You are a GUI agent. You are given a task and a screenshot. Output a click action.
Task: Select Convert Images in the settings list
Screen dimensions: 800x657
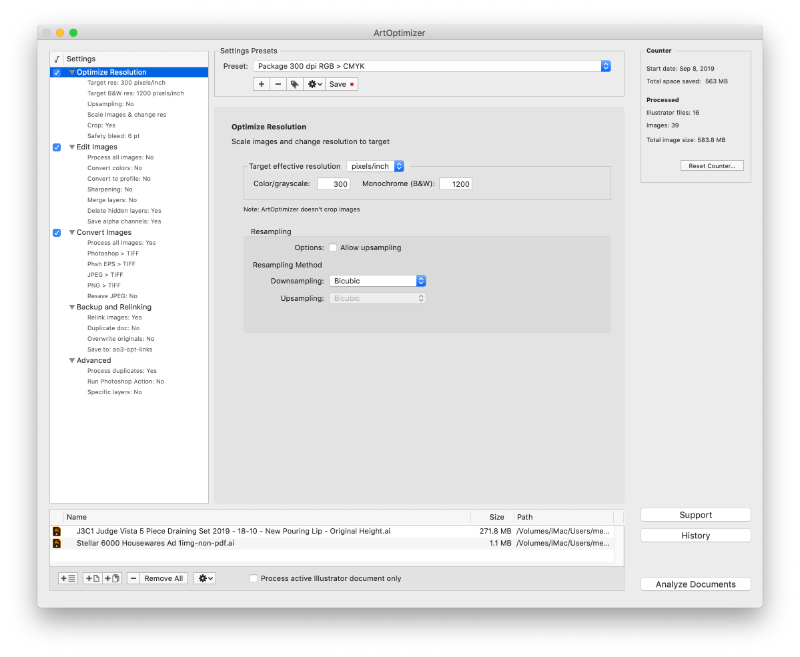pos(104,232)
